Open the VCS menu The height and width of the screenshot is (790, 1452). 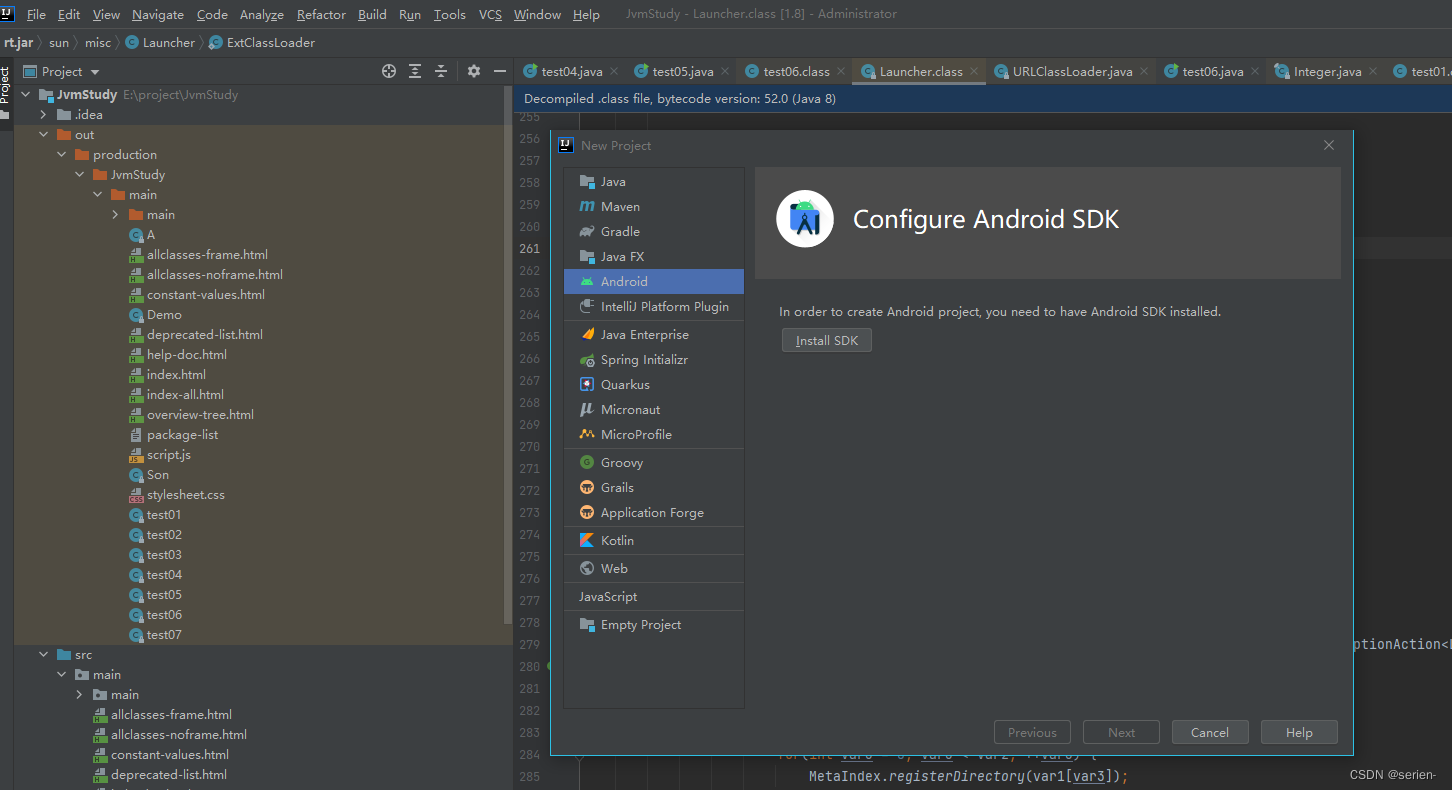point(490,14)
